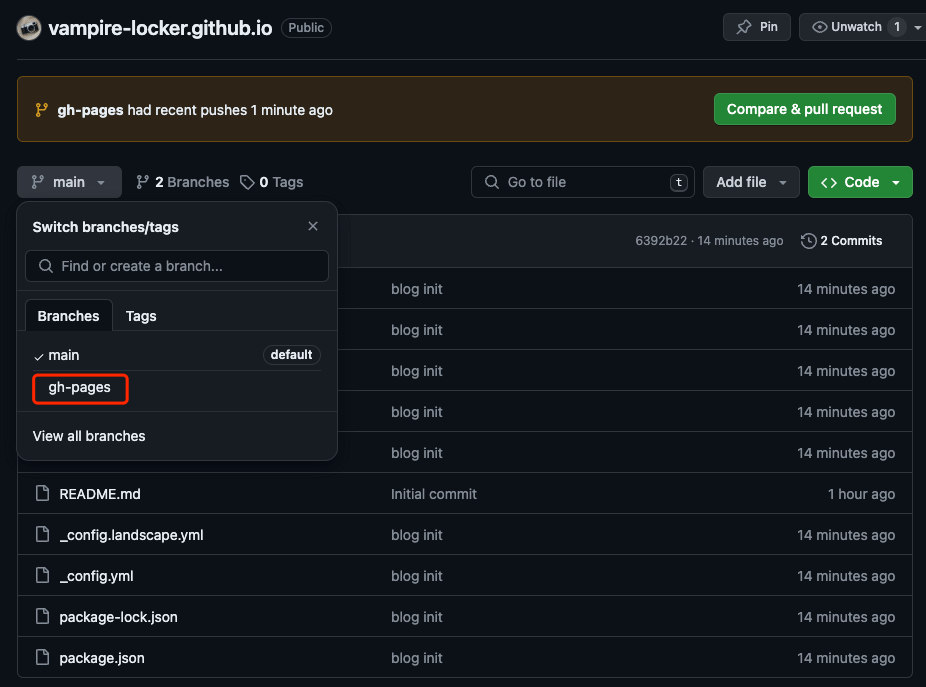The height and width of the screenshot is (687, 926).
Task: Open the 2 Commits history link
Action: [842, 240]
